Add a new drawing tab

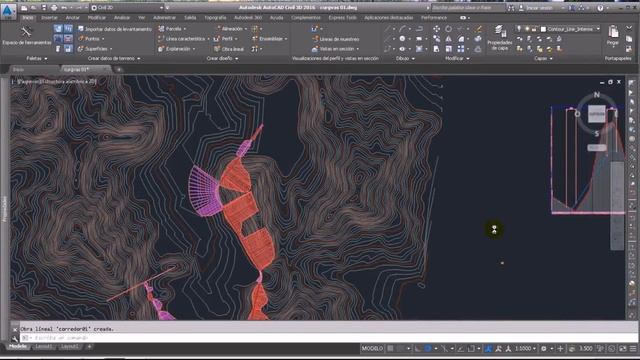119,70
